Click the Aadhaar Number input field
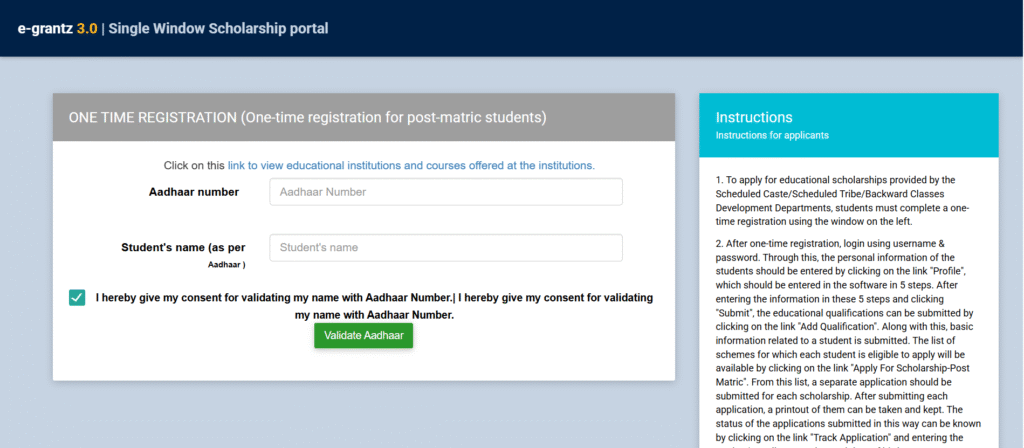Screen dimensions: 1024x448 pos(445,192)
